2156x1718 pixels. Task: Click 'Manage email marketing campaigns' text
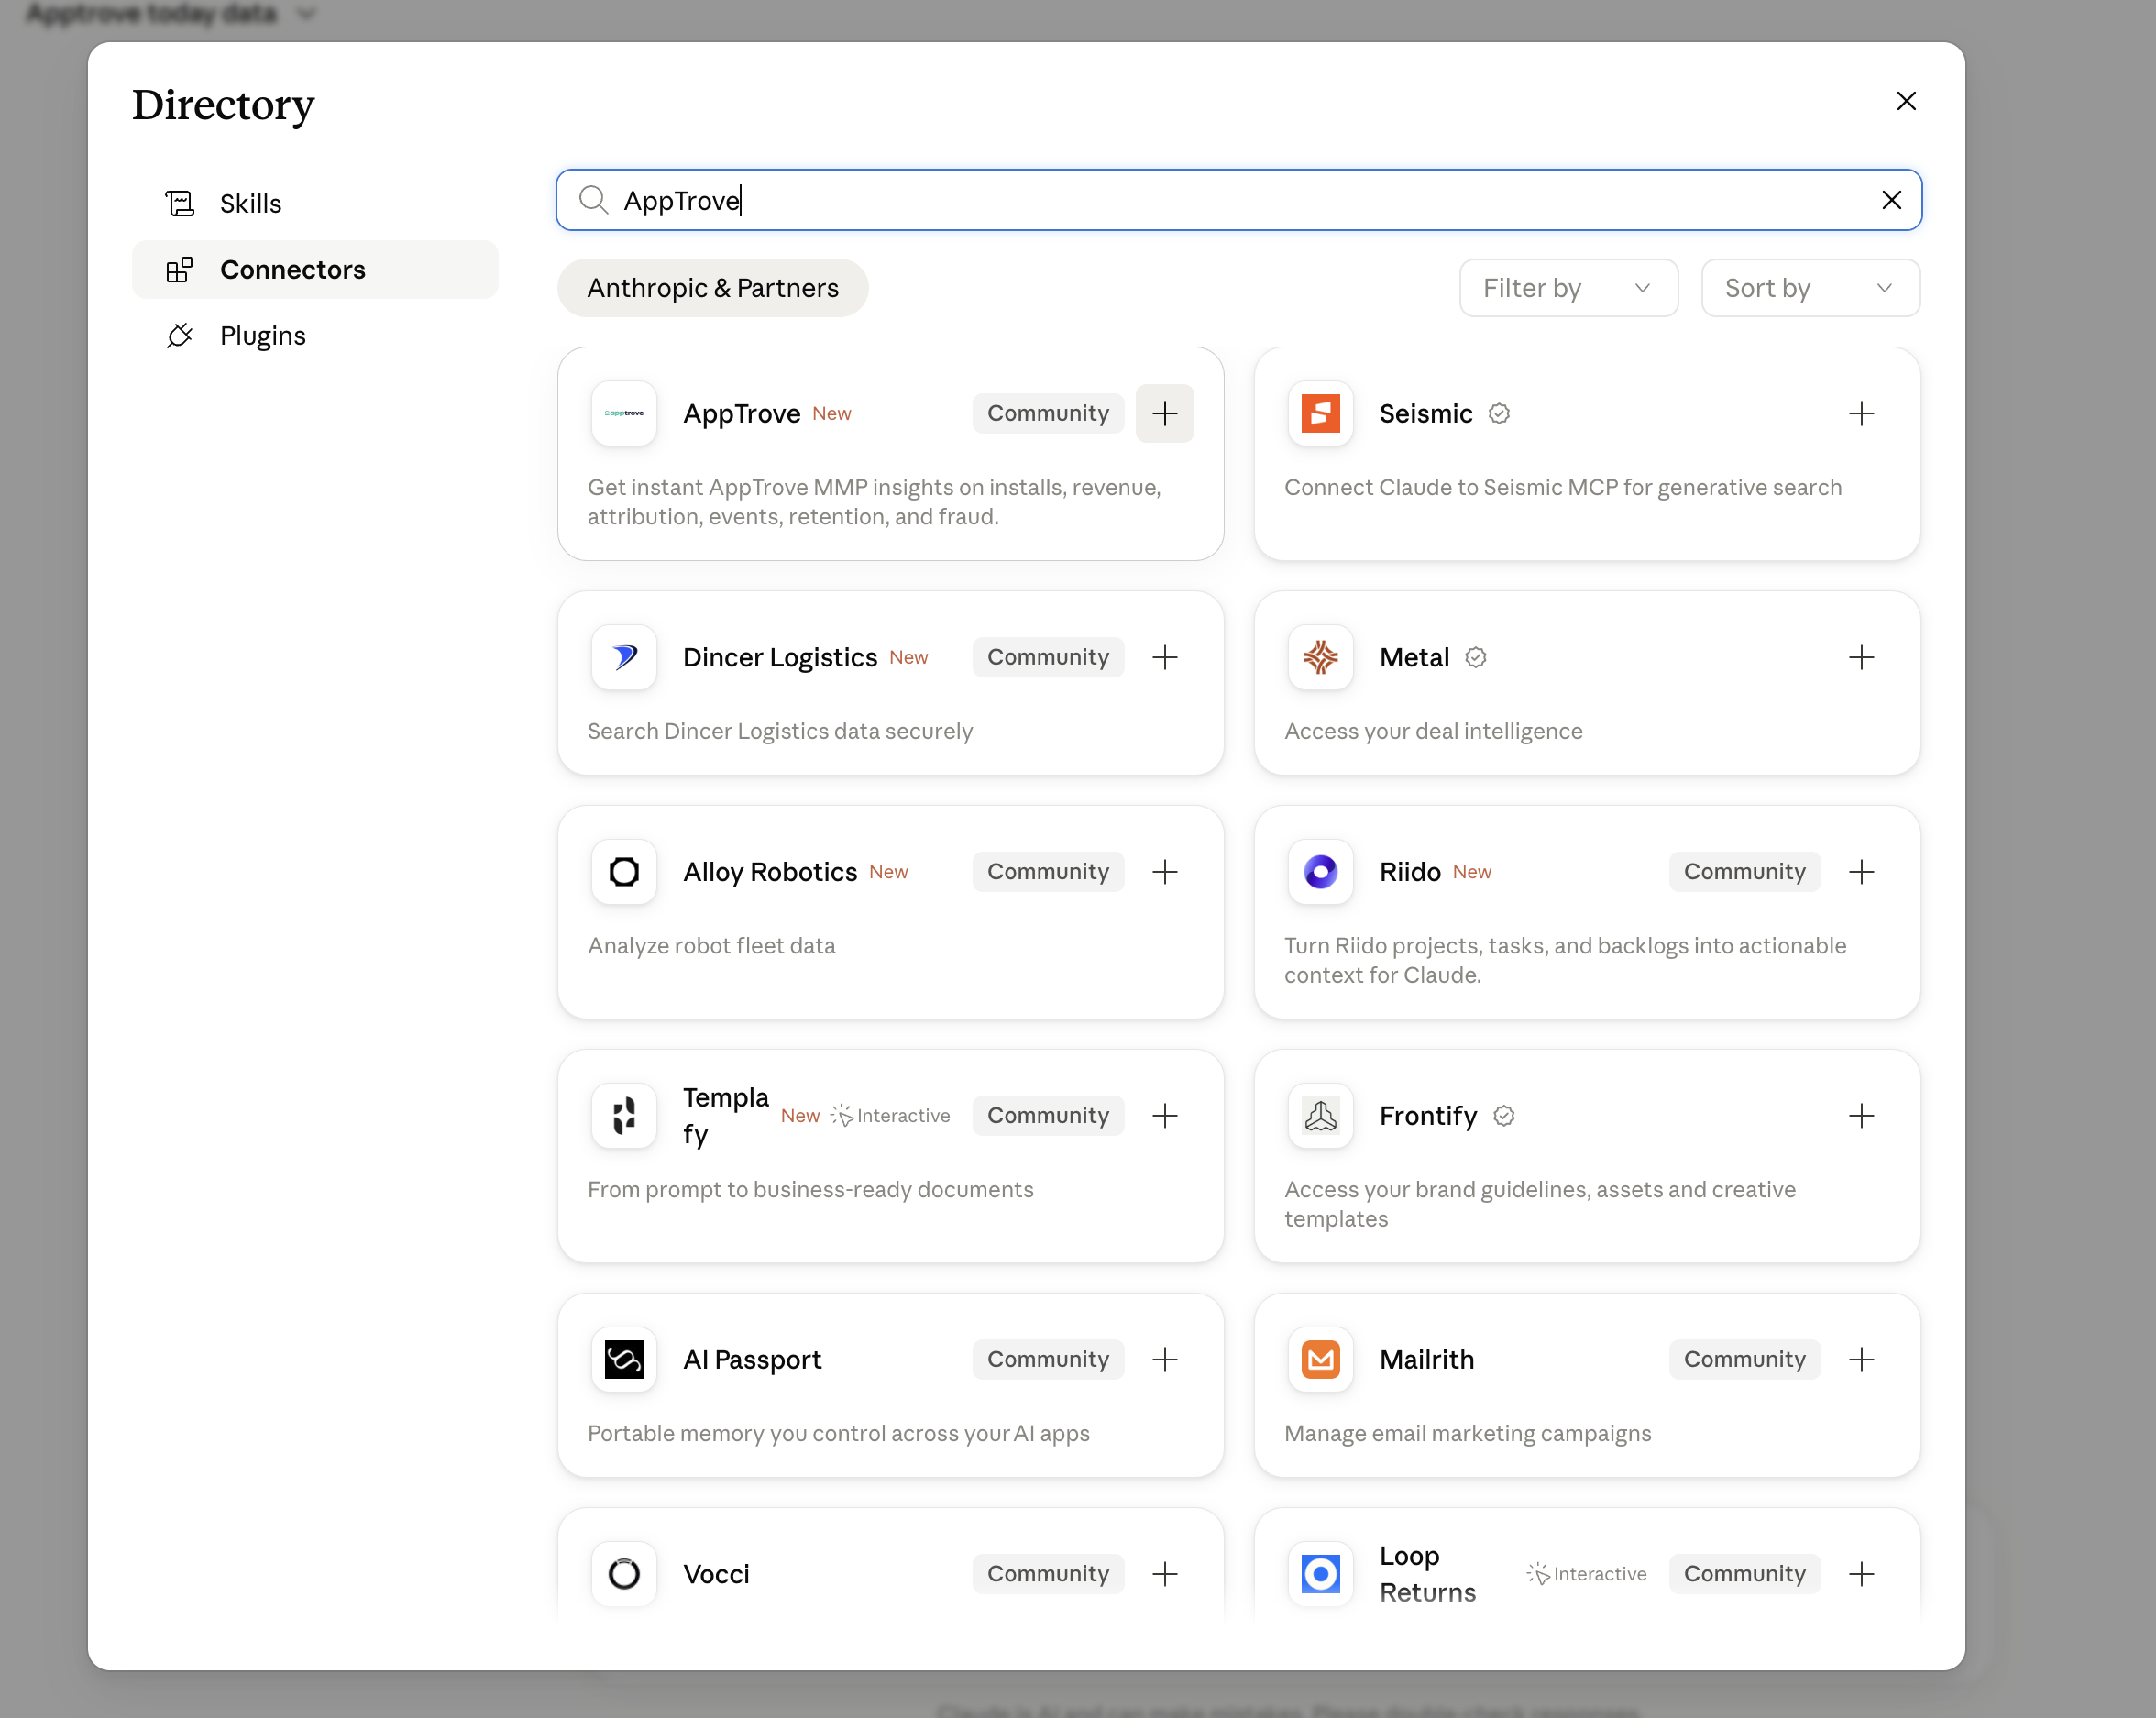[x=1467, y=1433]
